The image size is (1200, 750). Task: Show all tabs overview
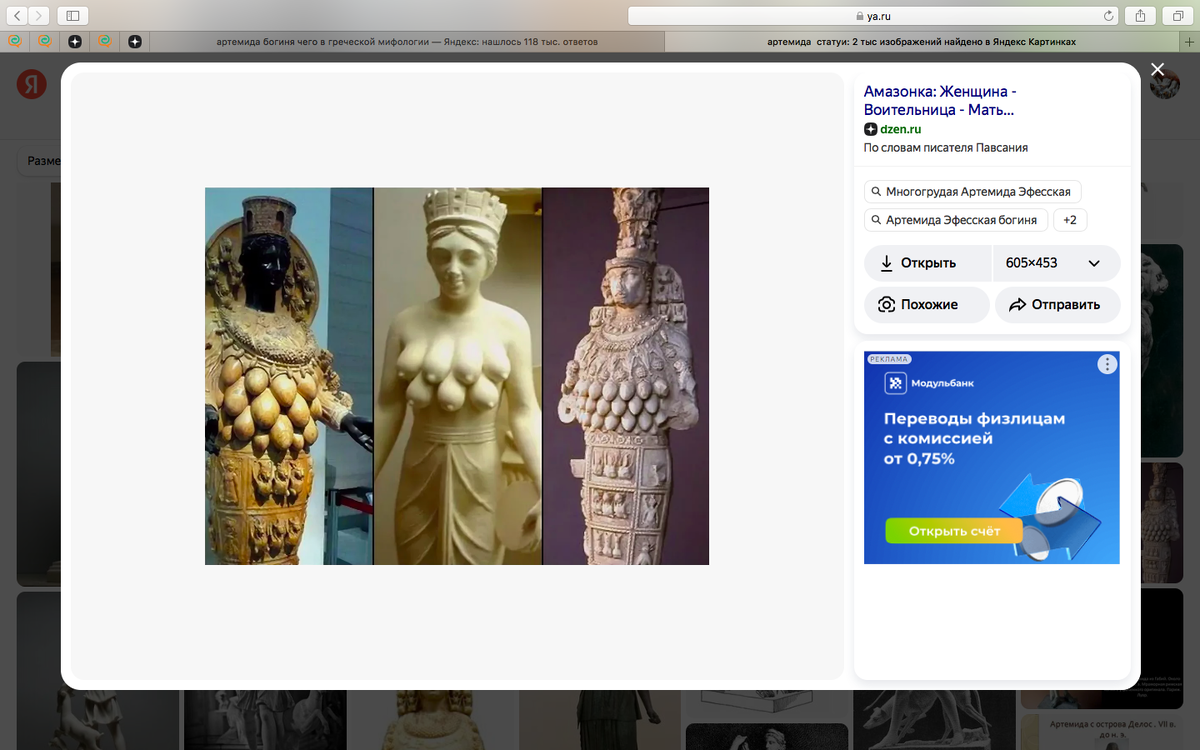(x=1178, y=15)
